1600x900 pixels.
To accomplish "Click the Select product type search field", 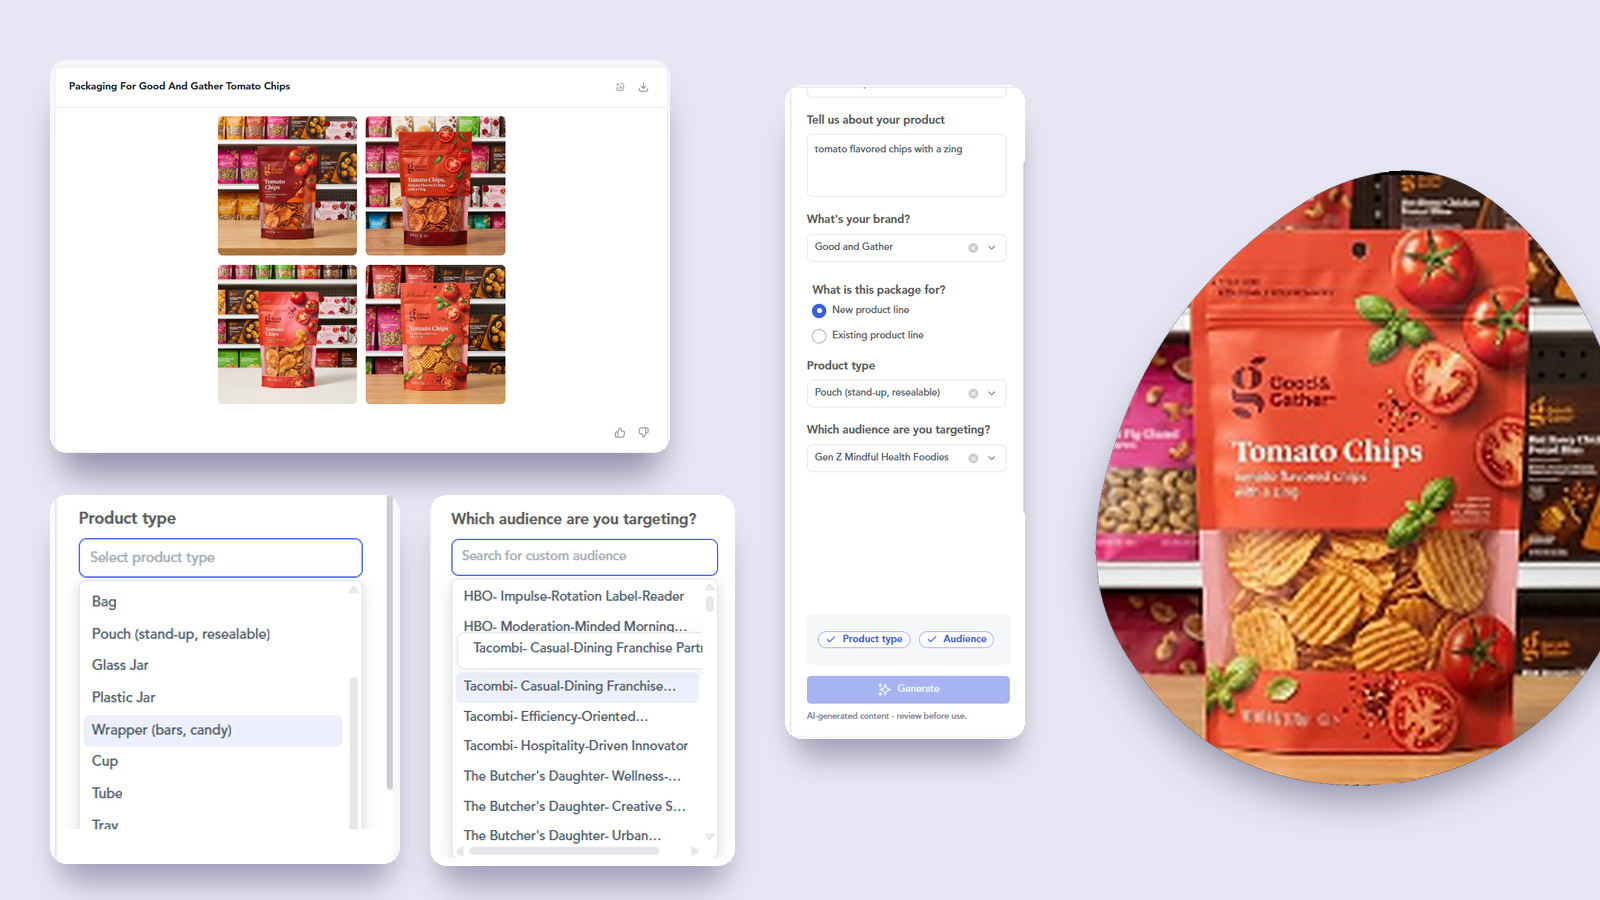I will (x=221, y=558).
